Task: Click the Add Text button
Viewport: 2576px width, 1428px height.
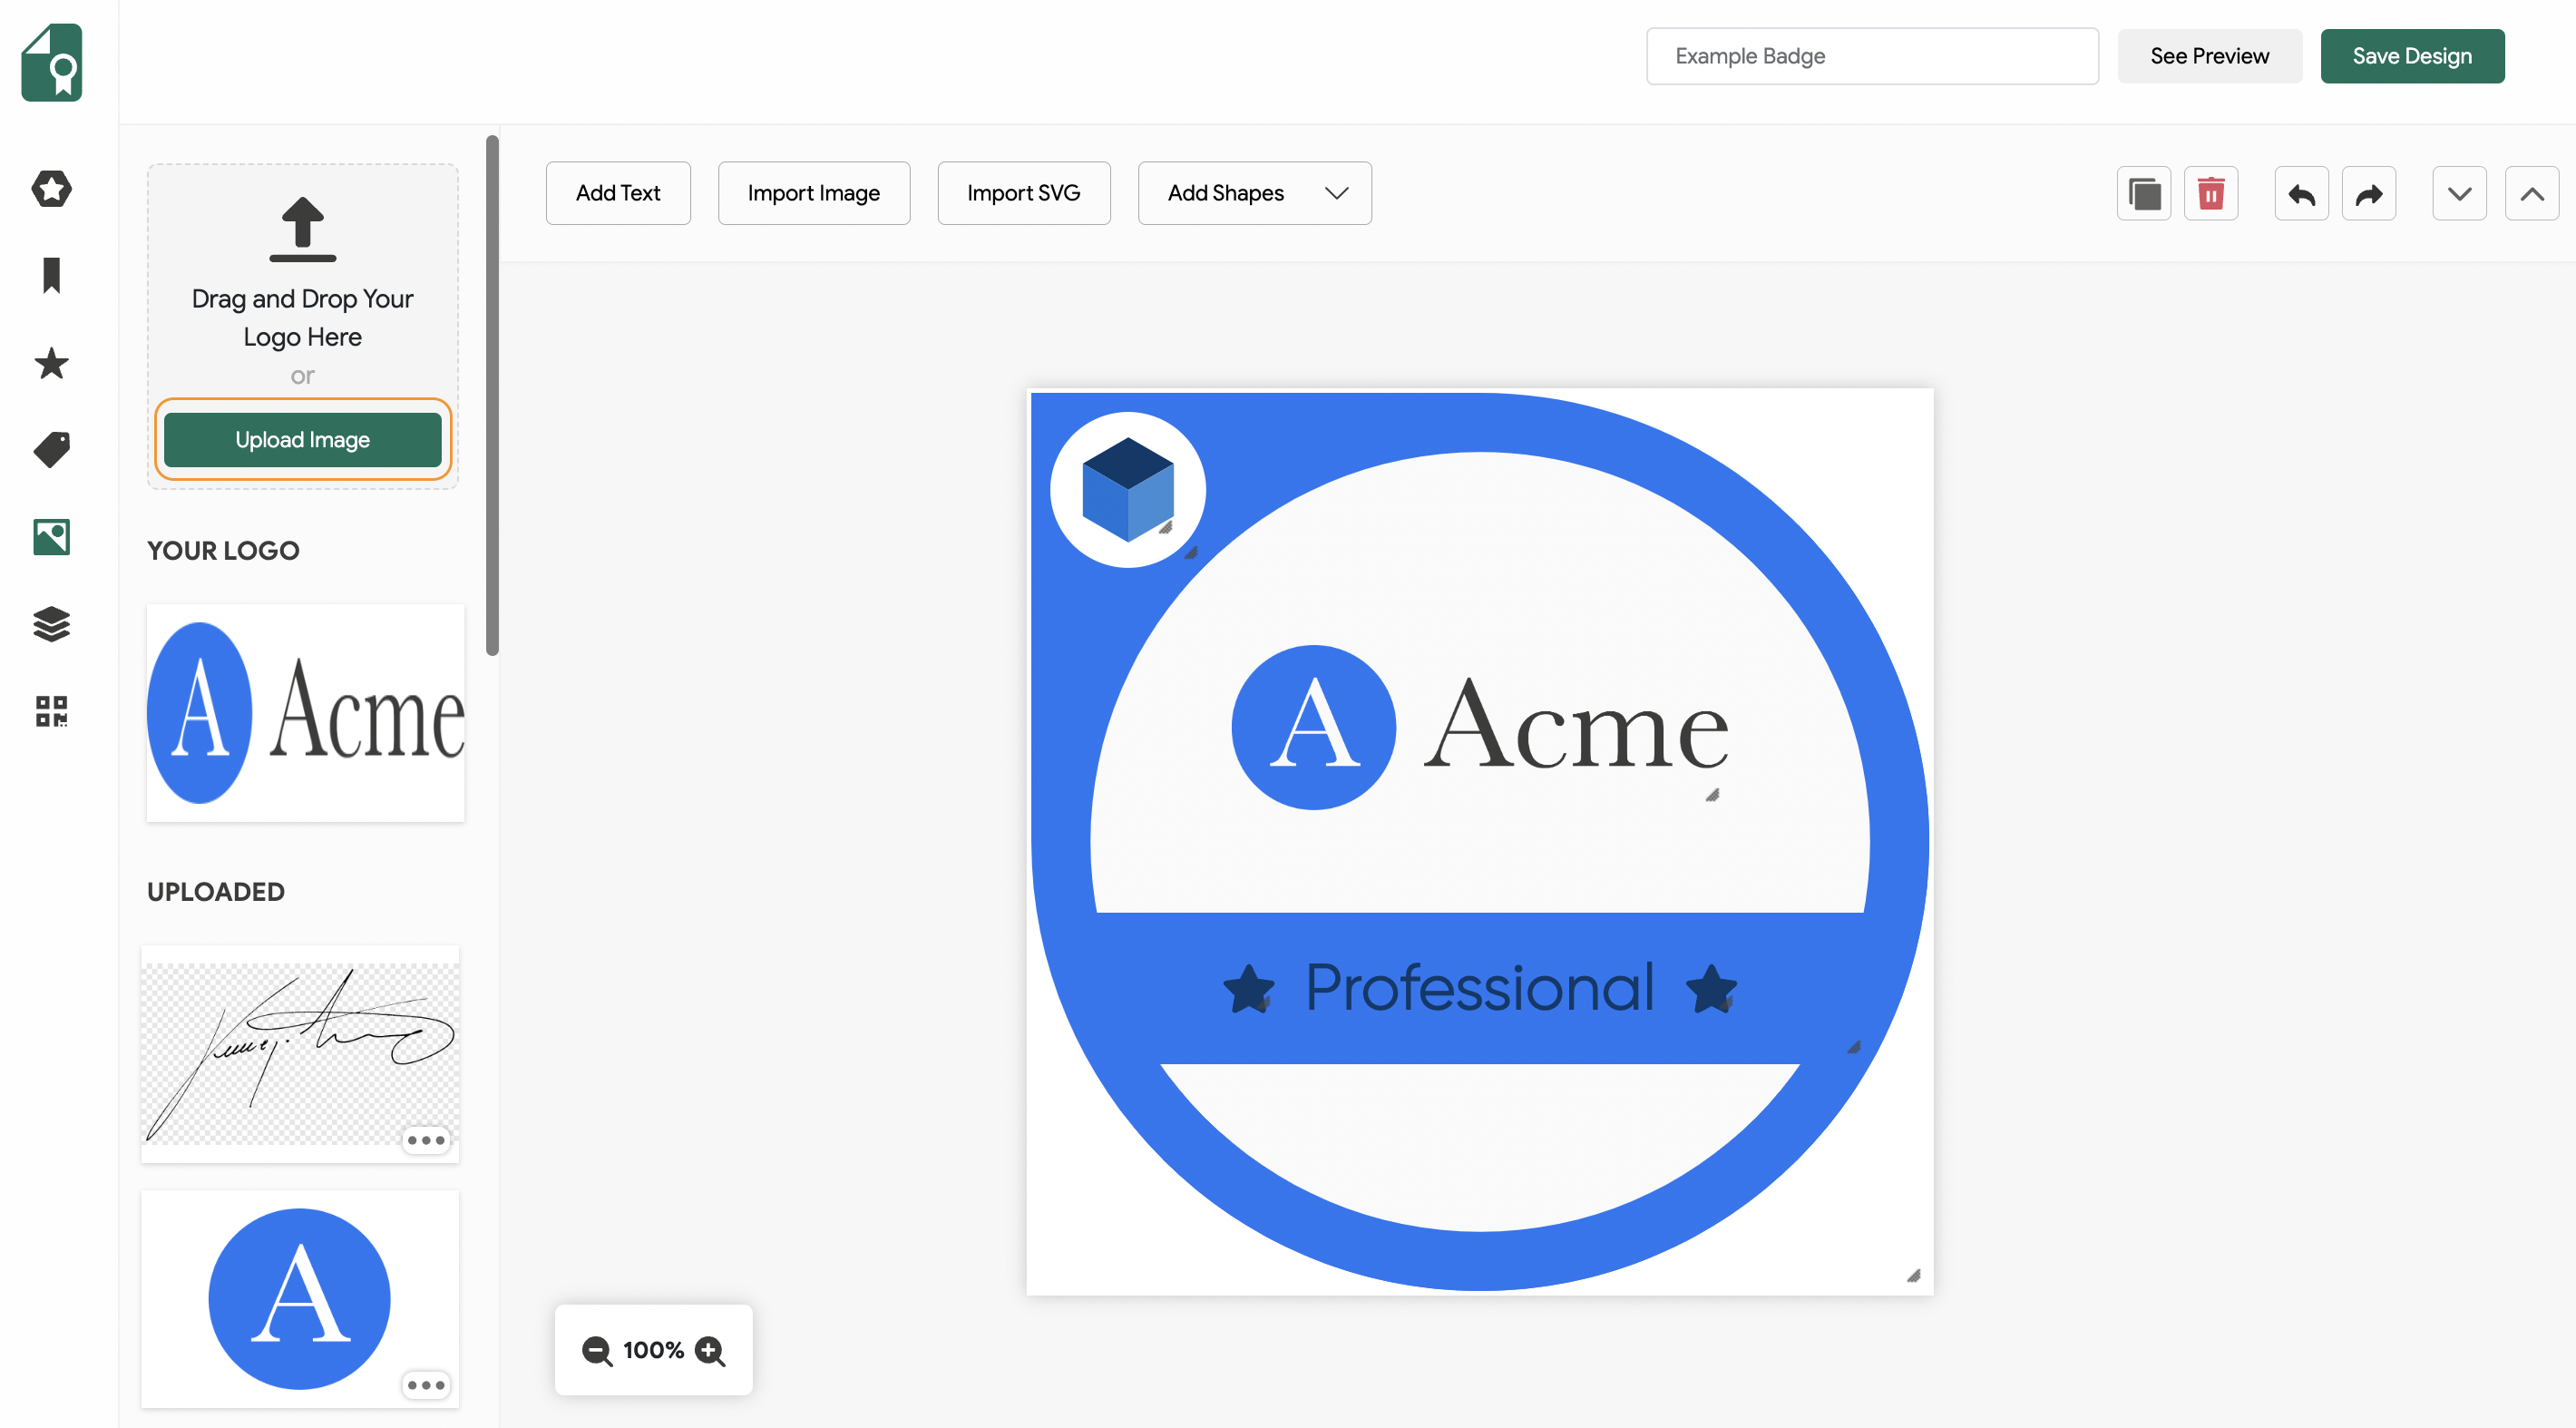Action: 617,191
